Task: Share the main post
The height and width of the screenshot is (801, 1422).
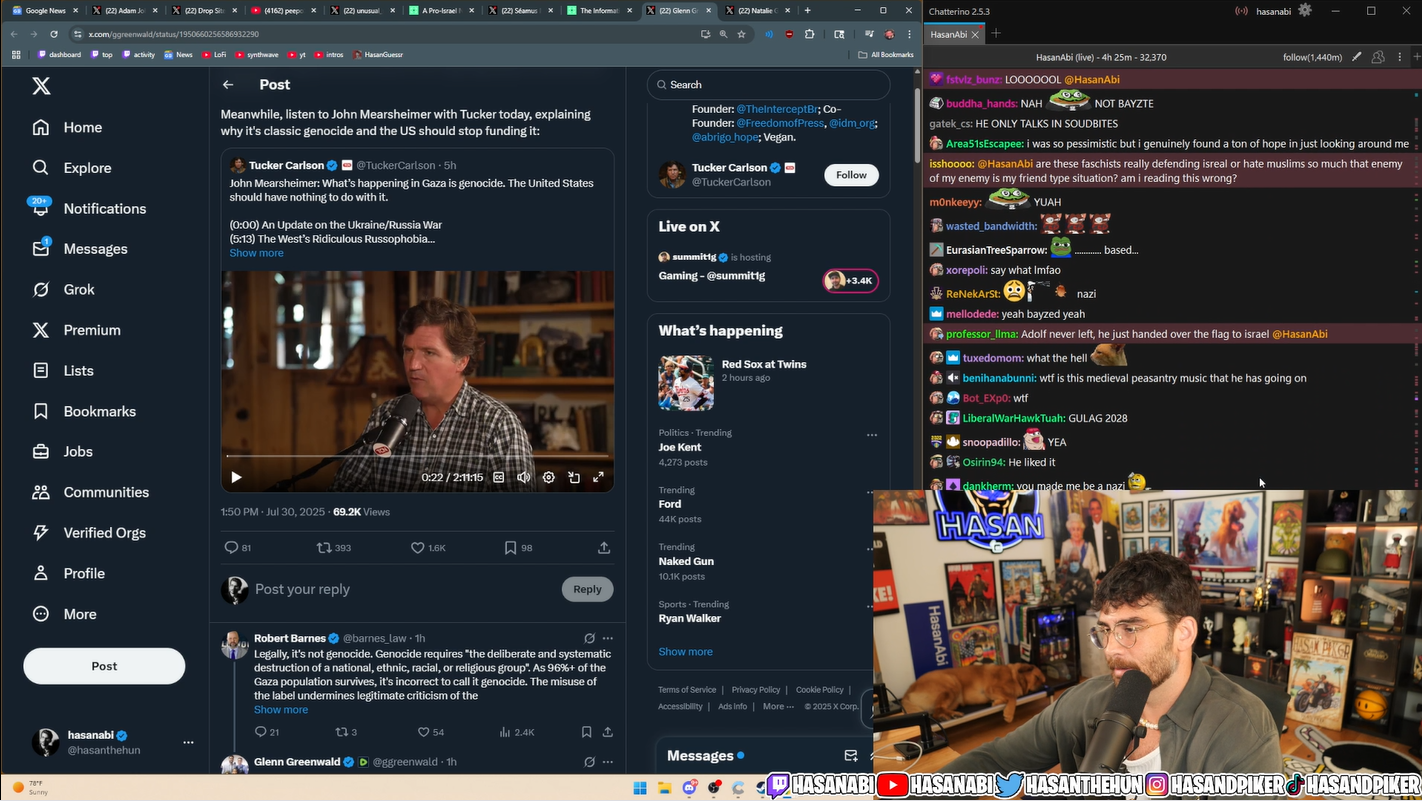Action: (604, 548)
